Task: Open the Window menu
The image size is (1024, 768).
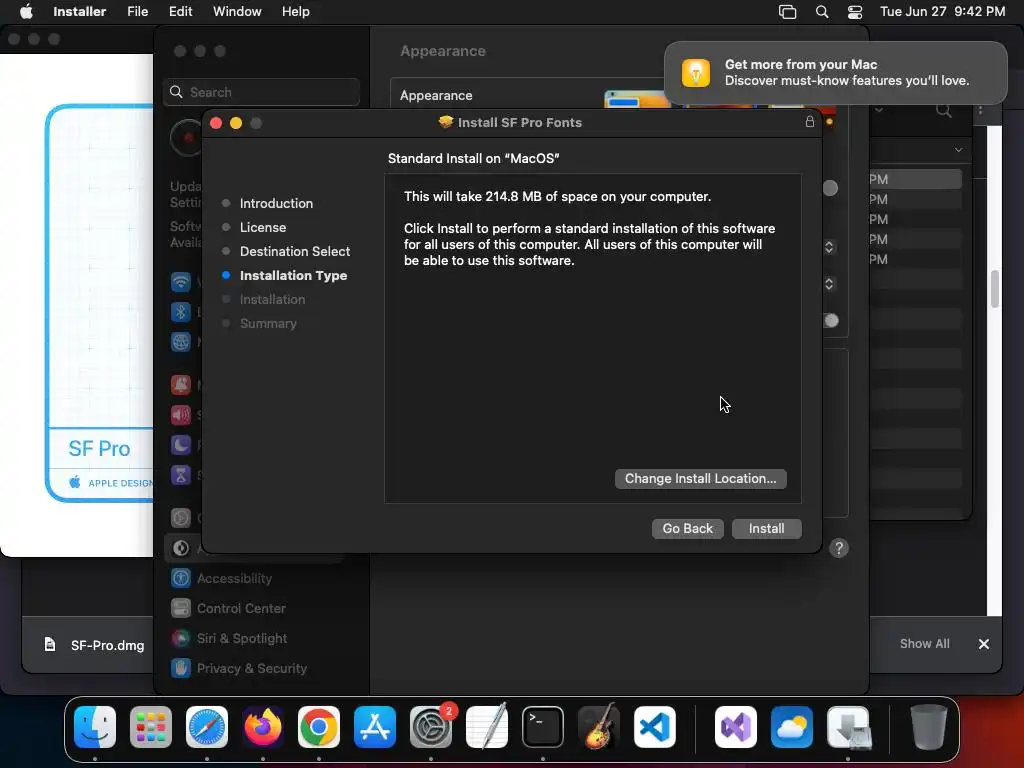Action: tap(237, 11)
